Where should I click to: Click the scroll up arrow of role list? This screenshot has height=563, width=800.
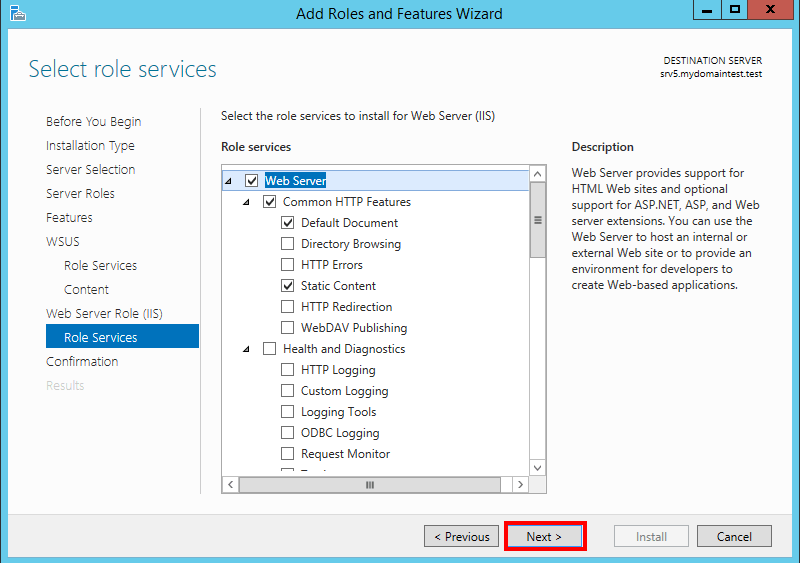(x=538, y=174)
